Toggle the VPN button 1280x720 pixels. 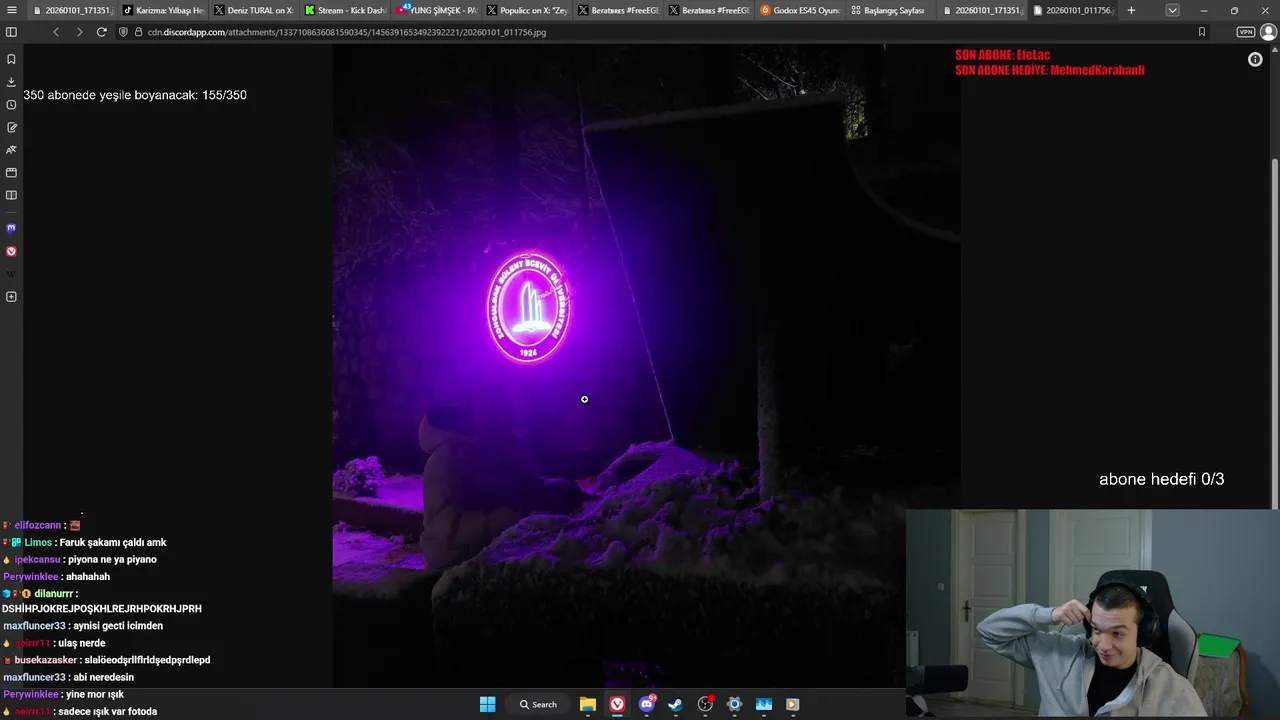1245,32
